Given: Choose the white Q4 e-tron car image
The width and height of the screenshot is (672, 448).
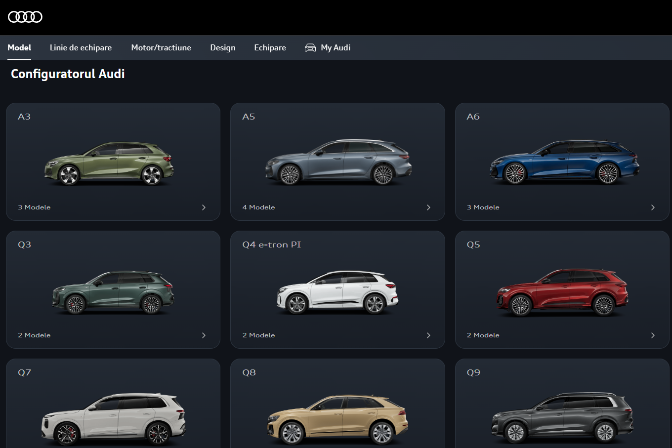Looking at the screenshot, I should 338,292.
